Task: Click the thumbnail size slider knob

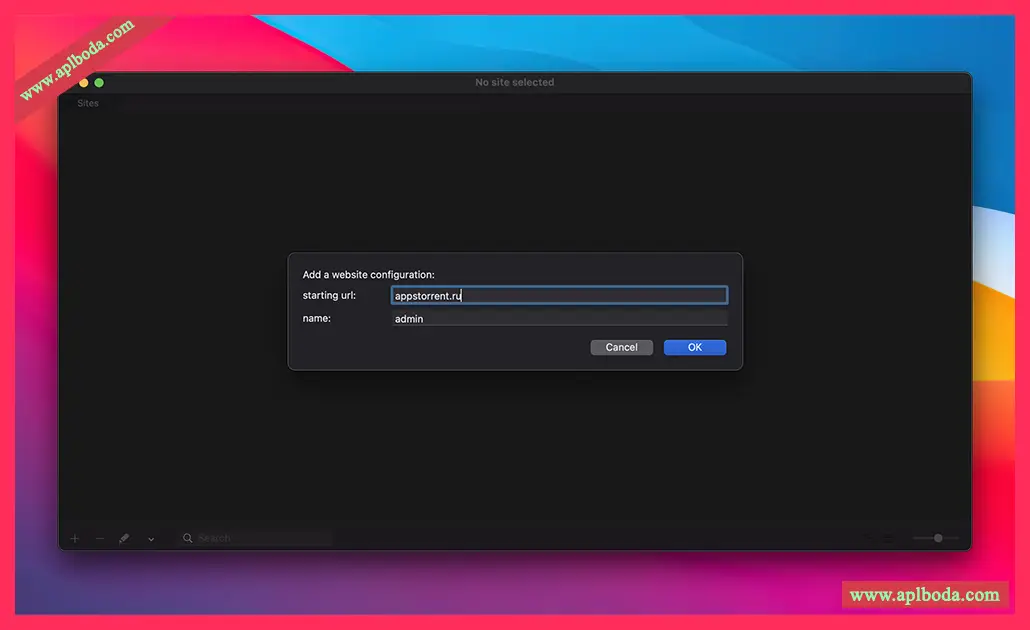Action: [x=938, y=538]
